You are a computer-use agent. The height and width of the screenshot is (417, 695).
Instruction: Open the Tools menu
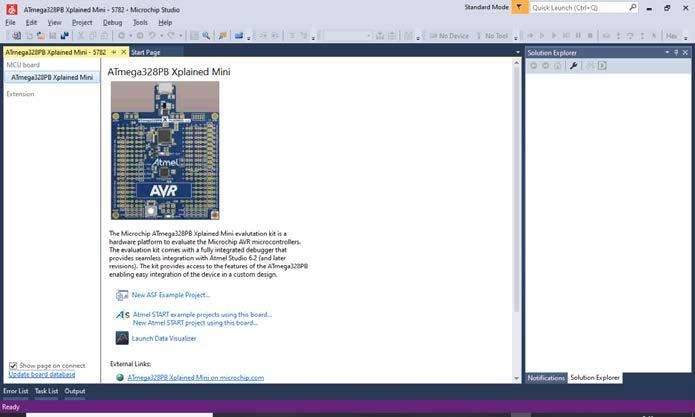click(140, 23)
